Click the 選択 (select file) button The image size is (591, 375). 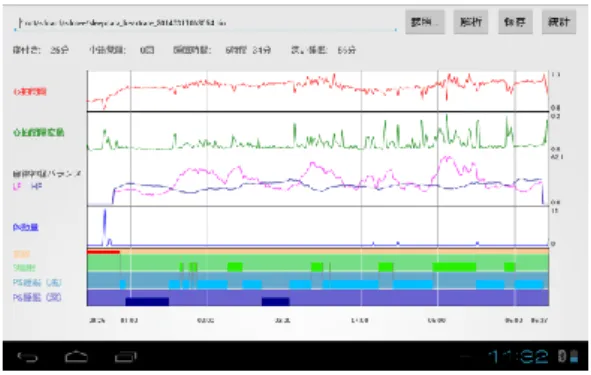tap(425, 22)
